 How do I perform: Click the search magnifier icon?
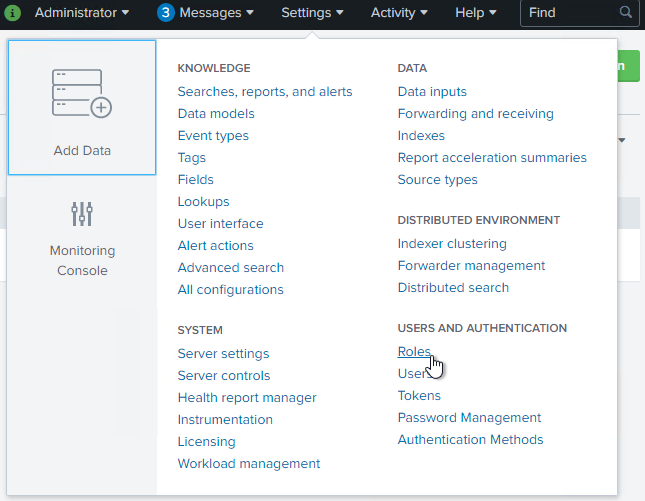click(626, 13)
